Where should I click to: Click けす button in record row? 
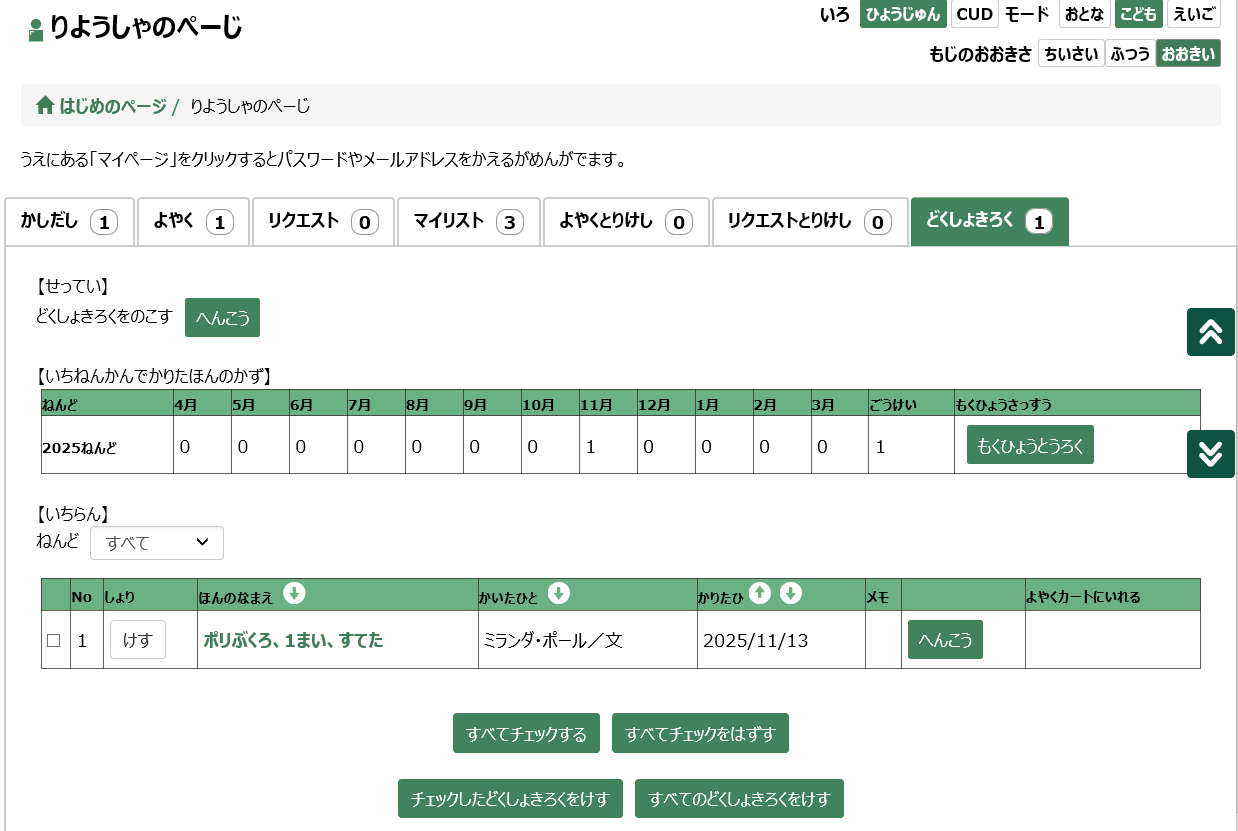click(137, 640)
